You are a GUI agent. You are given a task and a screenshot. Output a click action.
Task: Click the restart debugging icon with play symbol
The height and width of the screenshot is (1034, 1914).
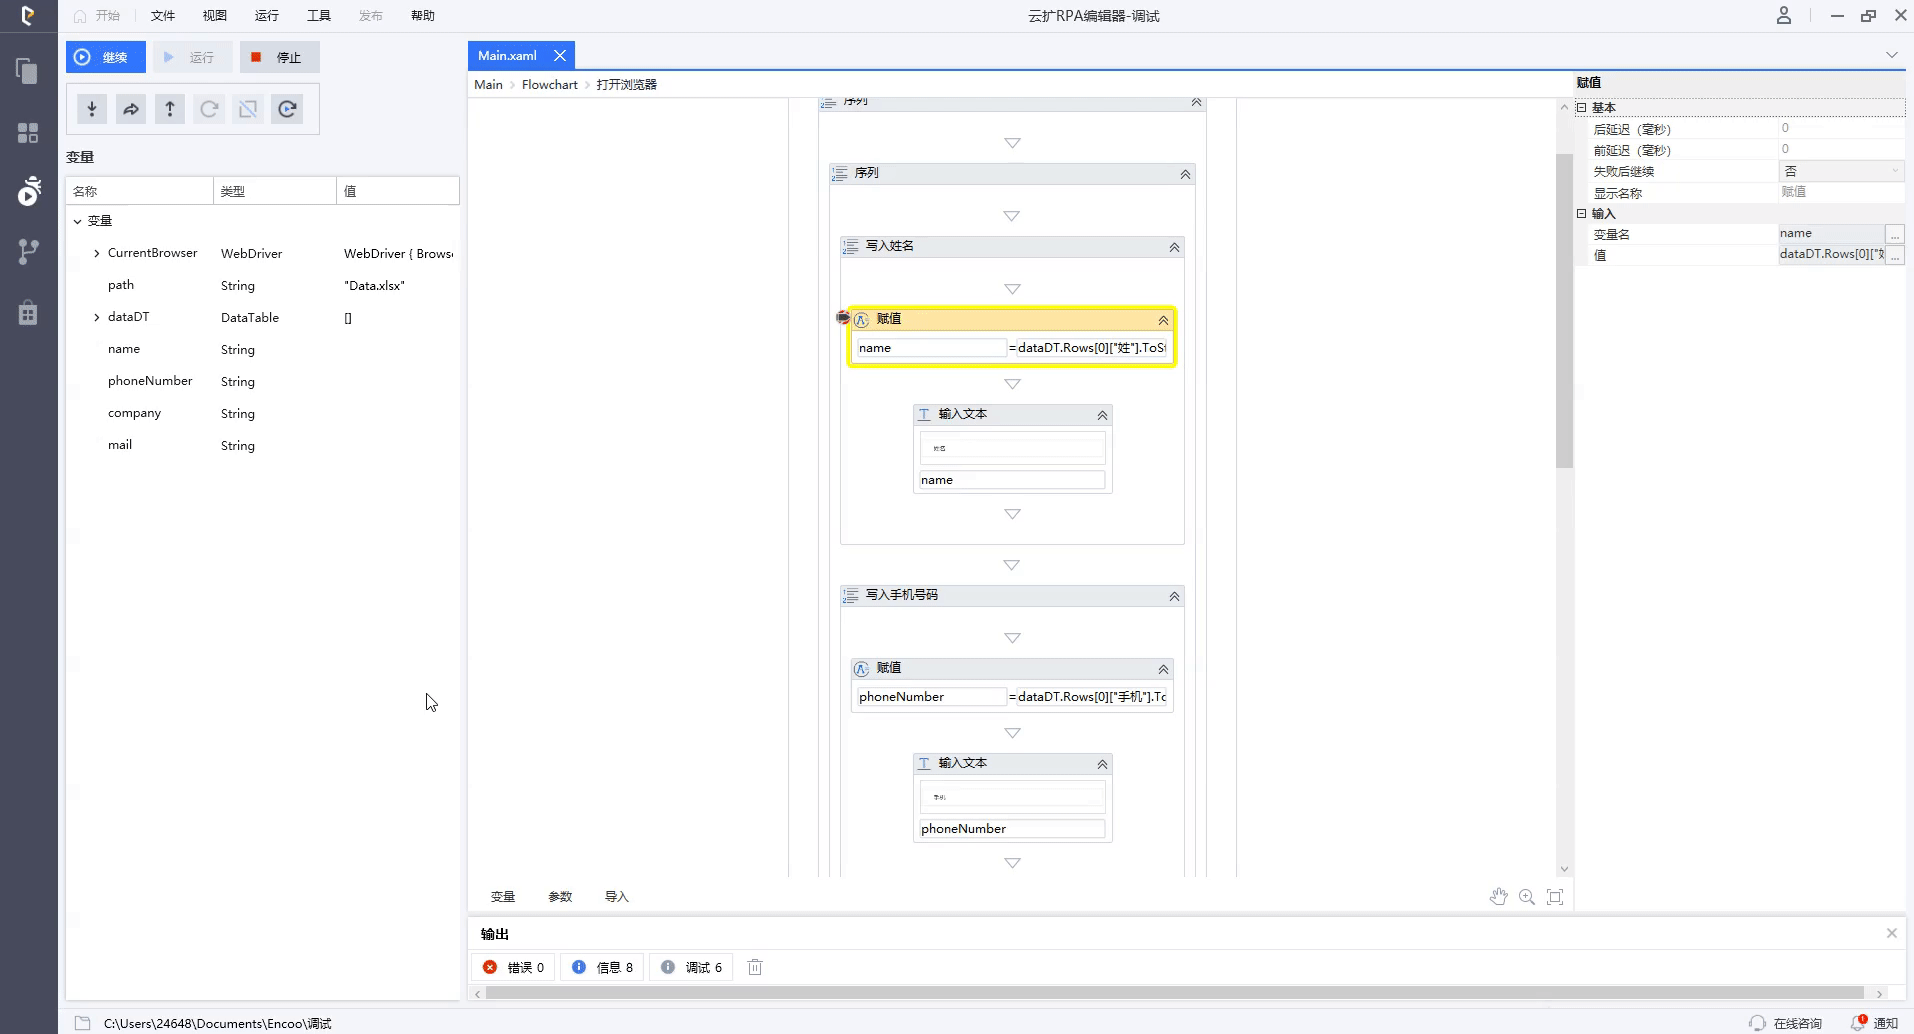tap(287, 109)
